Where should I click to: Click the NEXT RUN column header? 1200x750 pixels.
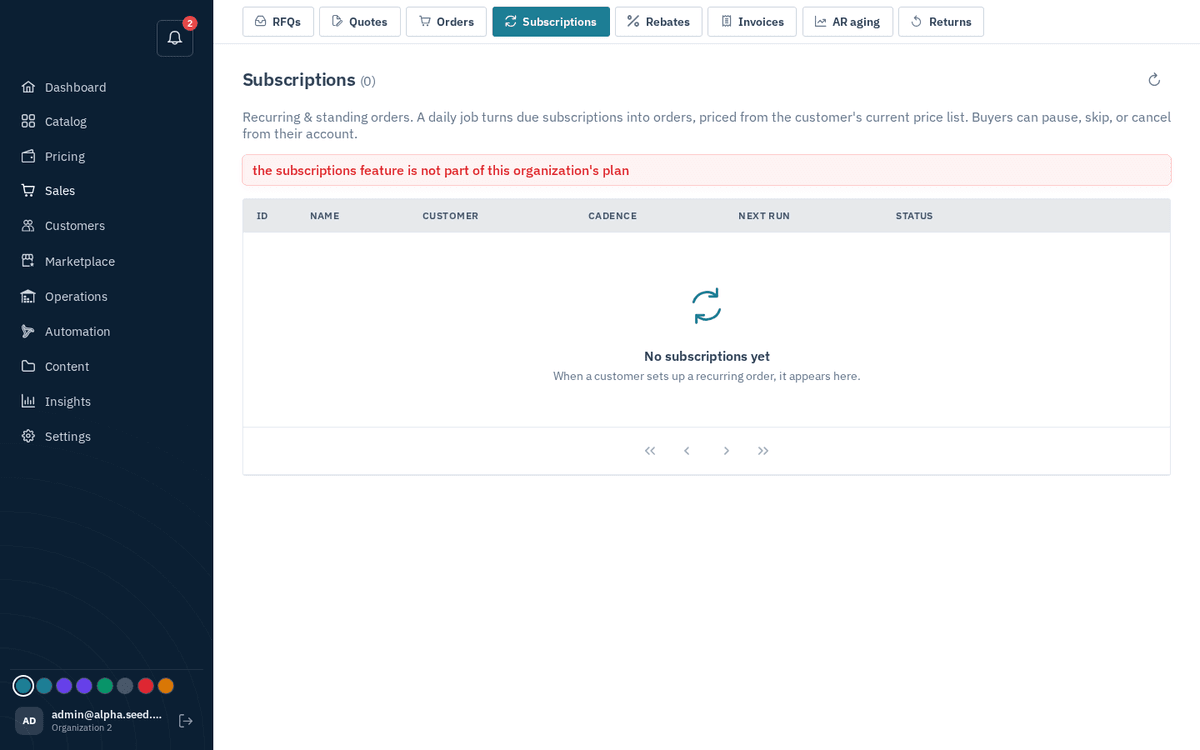click(764, 216)
